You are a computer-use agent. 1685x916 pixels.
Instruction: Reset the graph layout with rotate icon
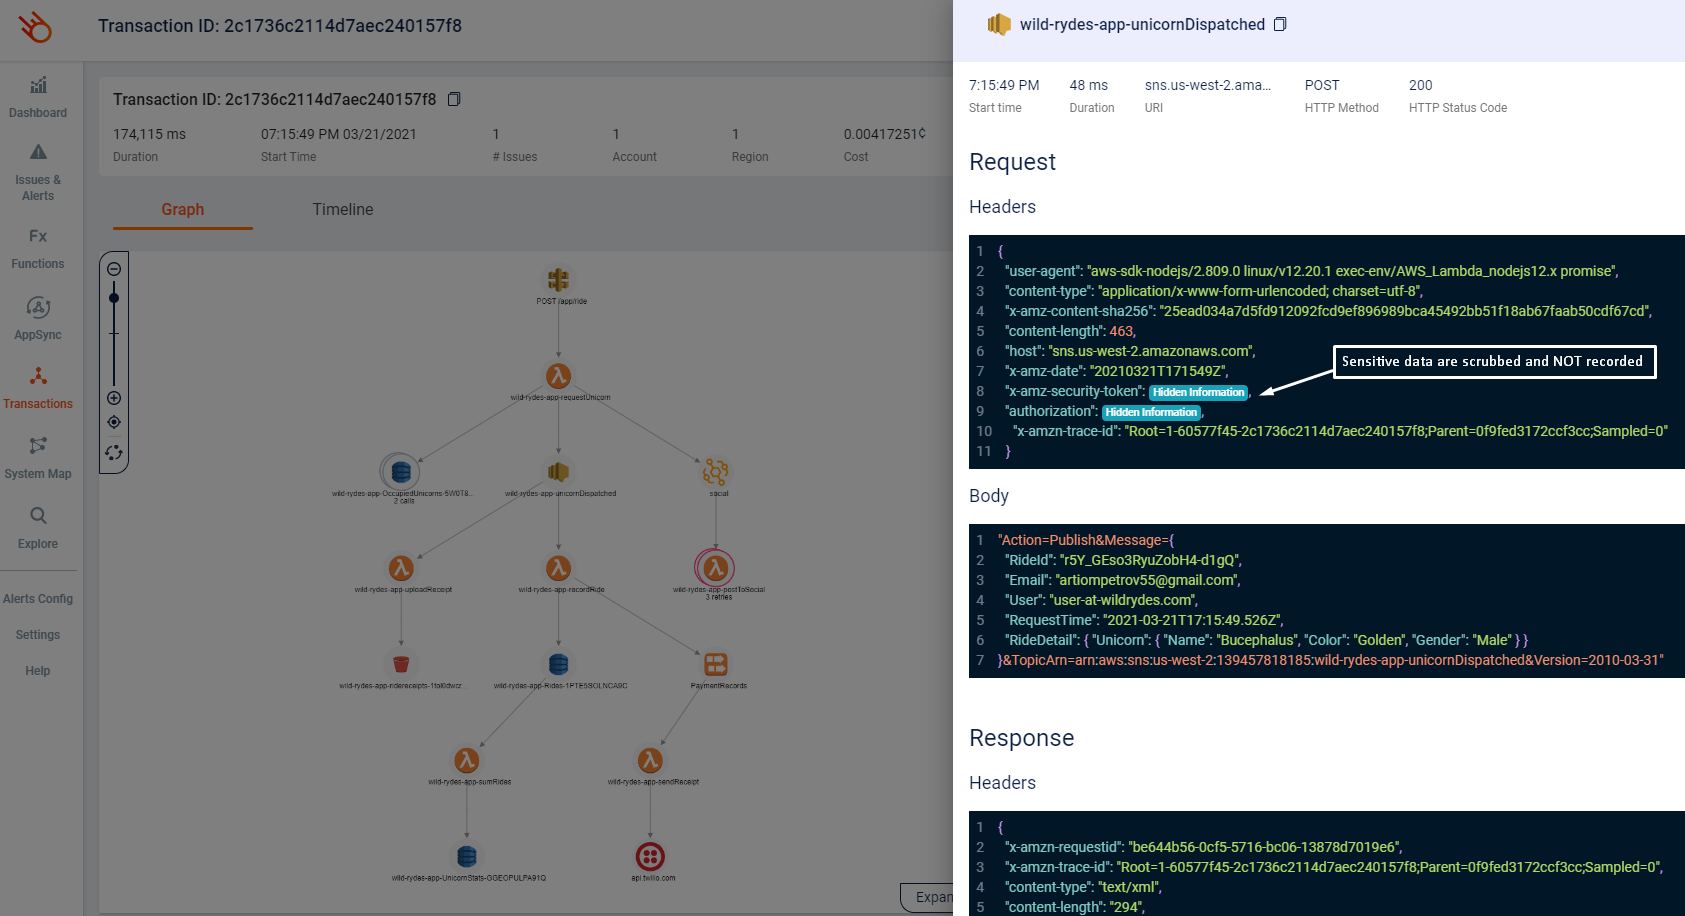[x=114, y=453]
